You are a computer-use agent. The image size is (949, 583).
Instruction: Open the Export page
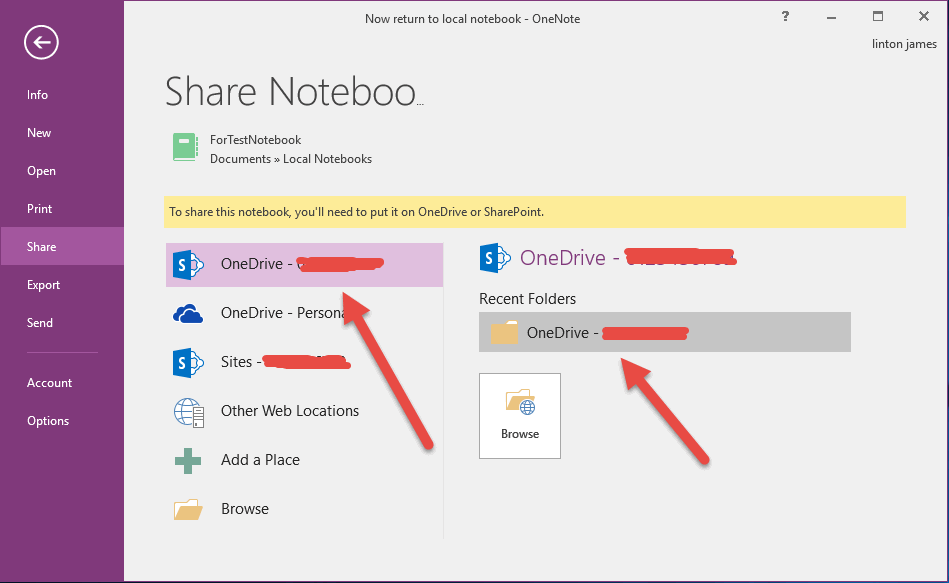point(43,285)
